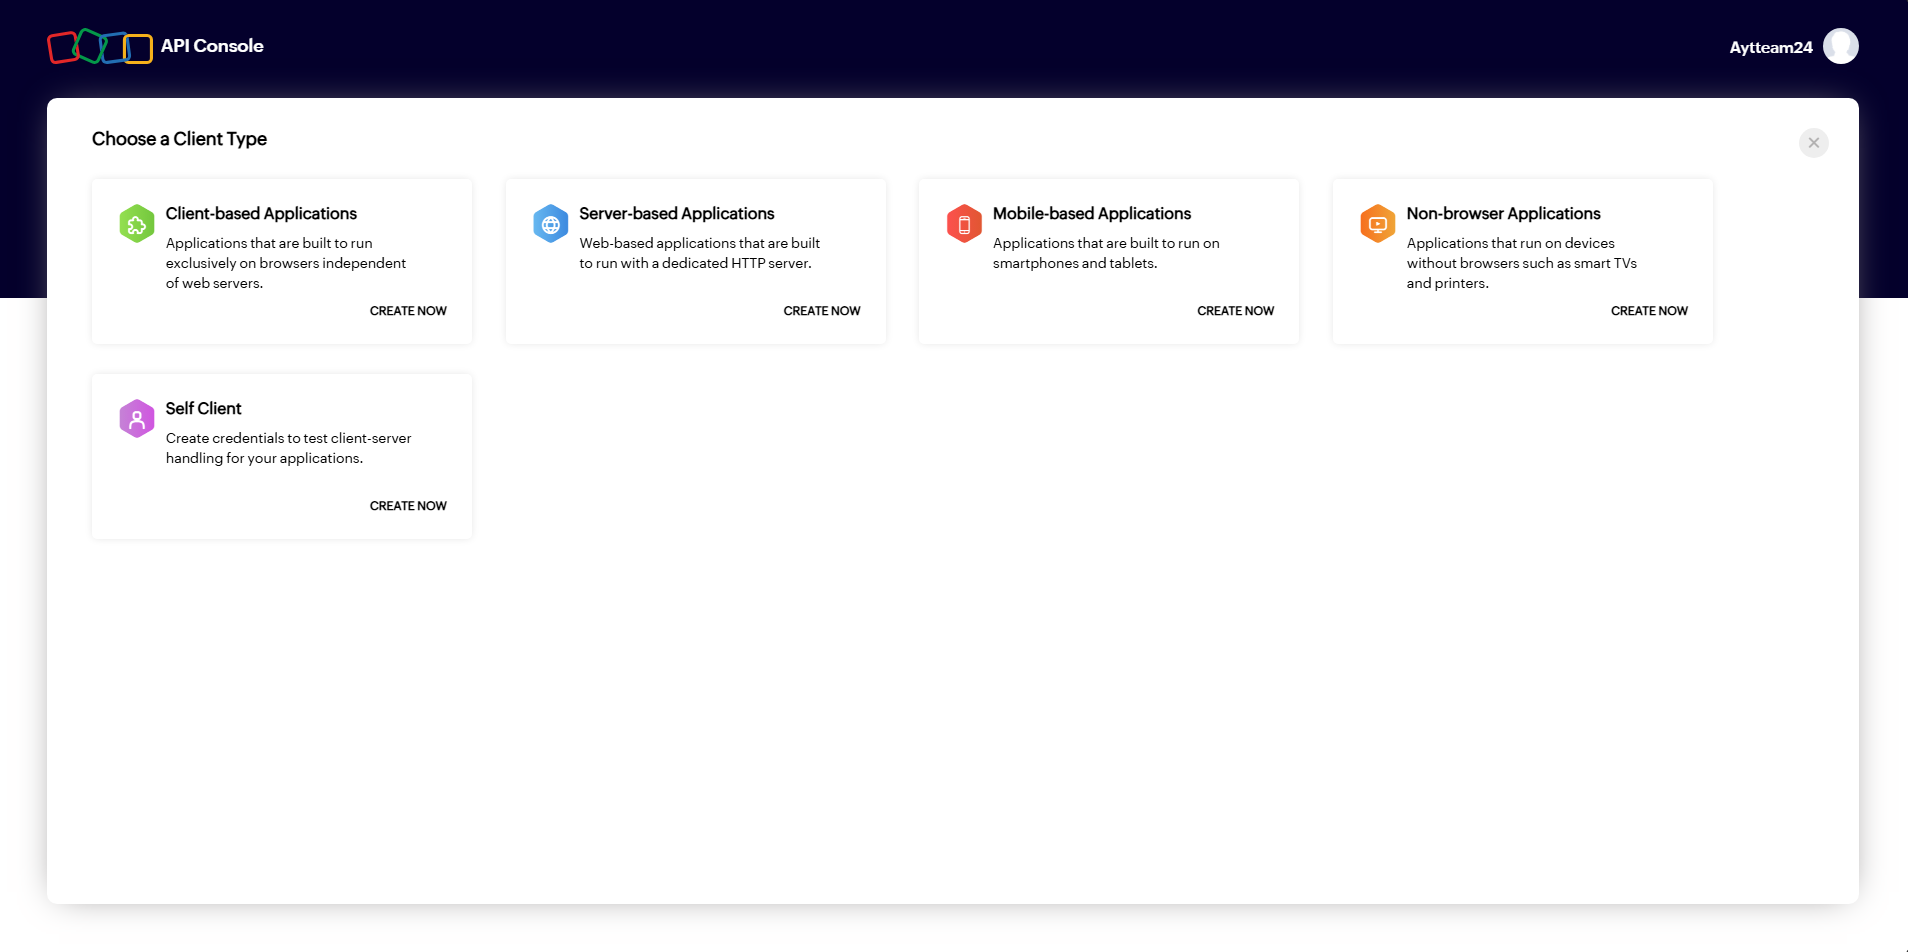Screen dimensions: 1908x952
Task: Select the Mobile-based Applications title
Action: point(1091,214)
